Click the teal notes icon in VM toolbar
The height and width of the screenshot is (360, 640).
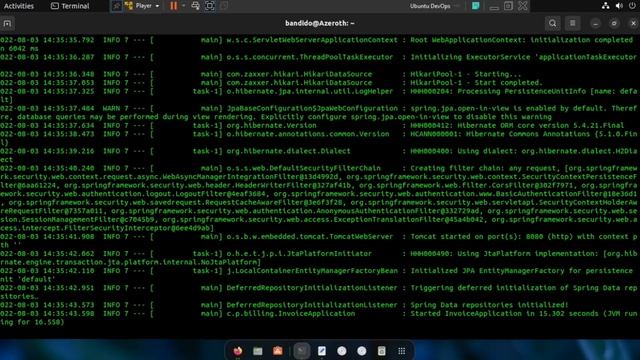pos(476,6)
